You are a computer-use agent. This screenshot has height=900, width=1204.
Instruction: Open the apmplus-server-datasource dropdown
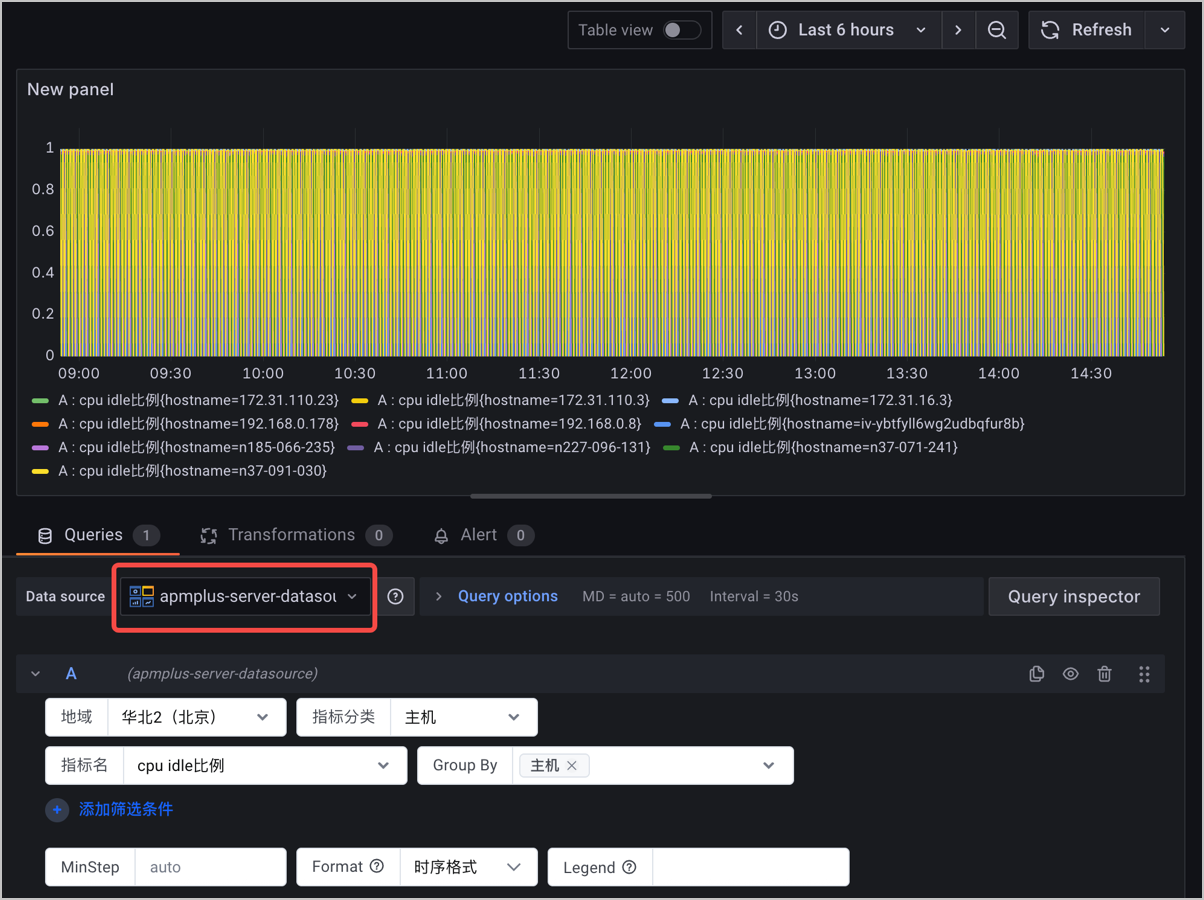(x=245, y=597)
